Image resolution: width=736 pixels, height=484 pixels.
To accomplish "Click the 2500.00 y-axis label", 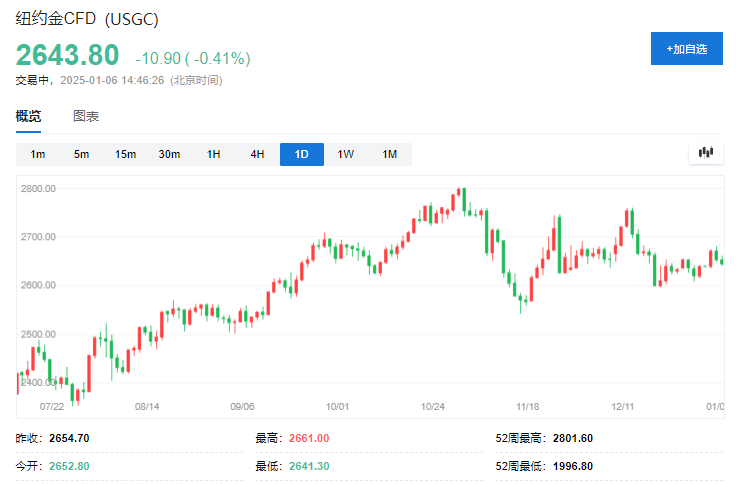I will point(38,334).
